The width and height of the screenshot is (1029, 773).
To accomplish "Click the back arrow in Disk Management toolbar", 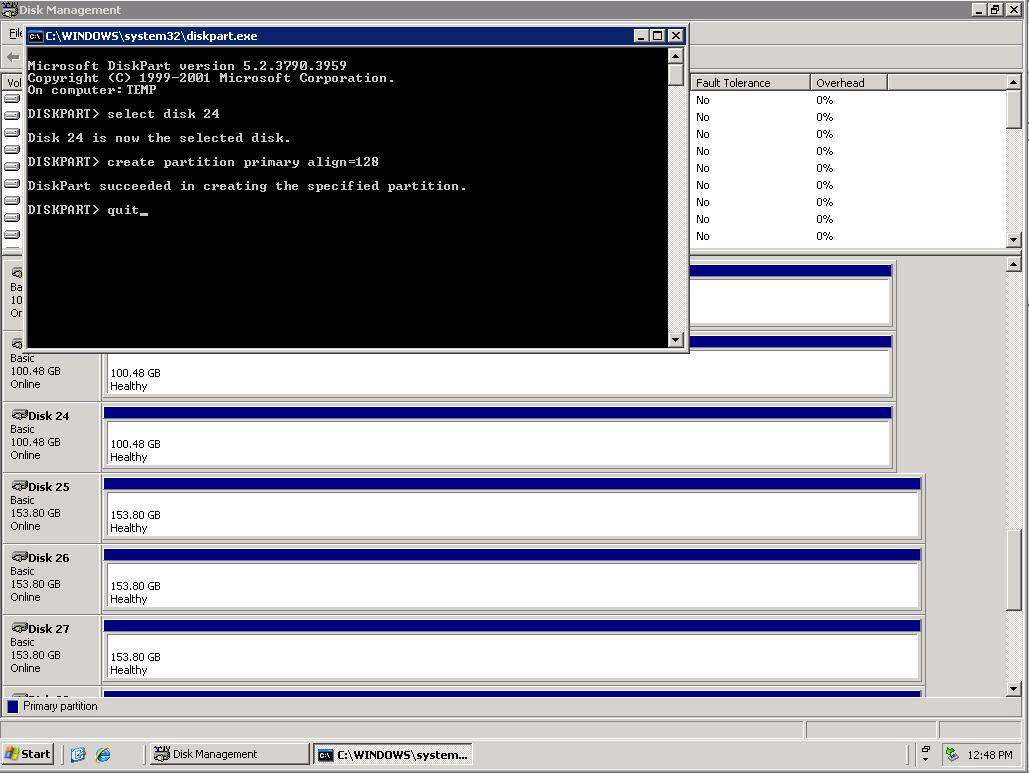I will tap(12, 57).
